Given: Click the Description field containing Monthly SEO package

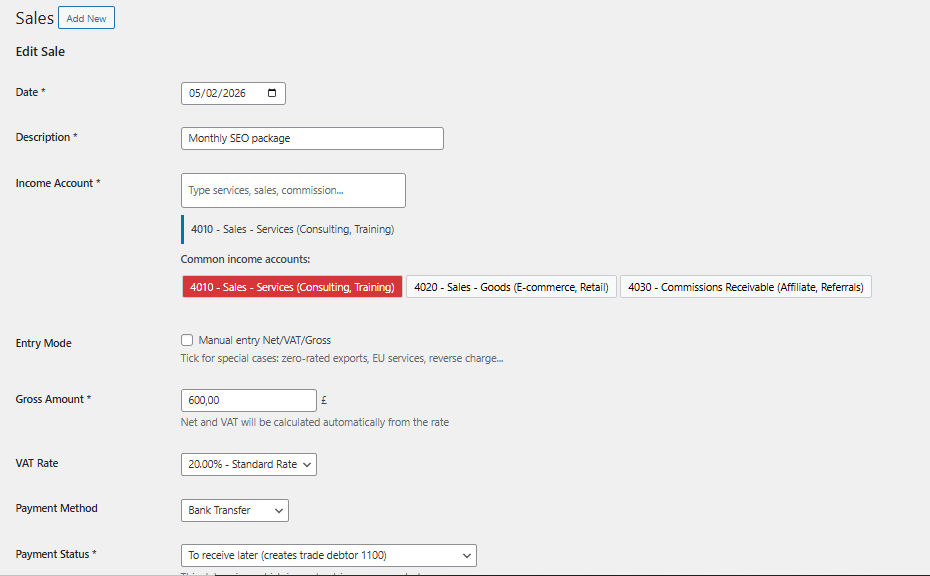Looking at the screenshot, I should coord(311,138).
